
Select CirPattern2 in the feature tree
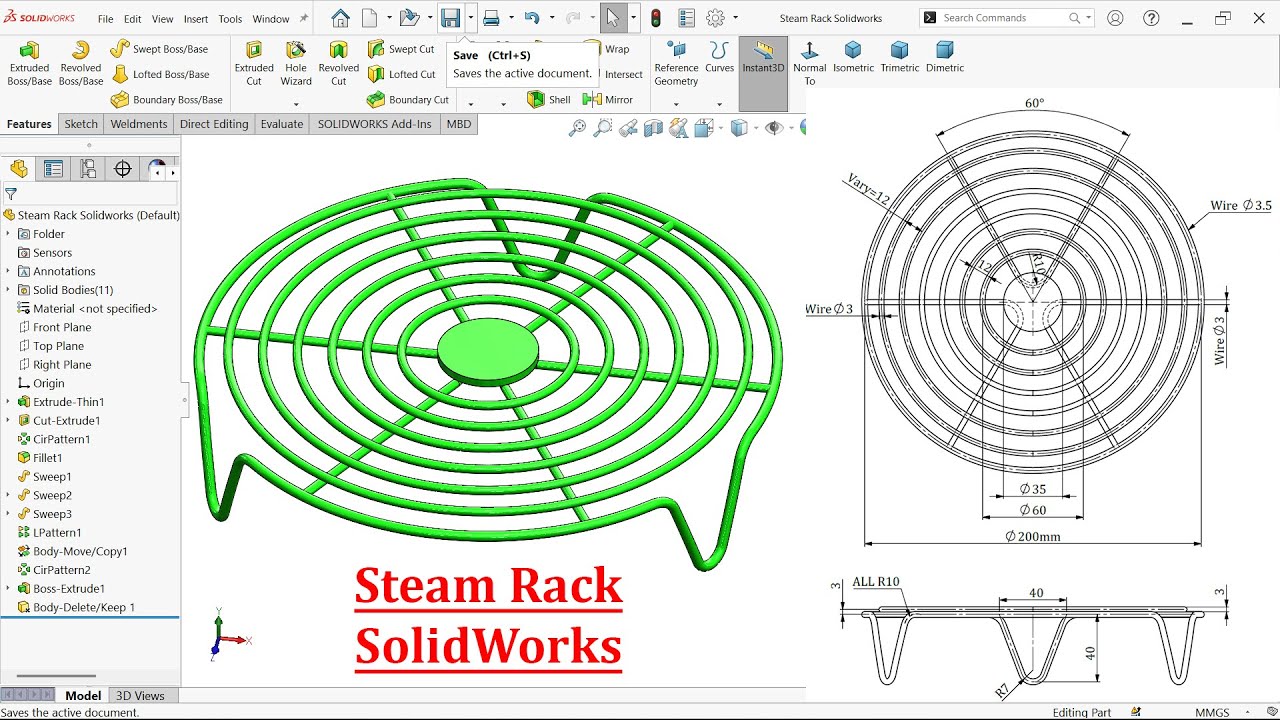click(x=61, y=570)
